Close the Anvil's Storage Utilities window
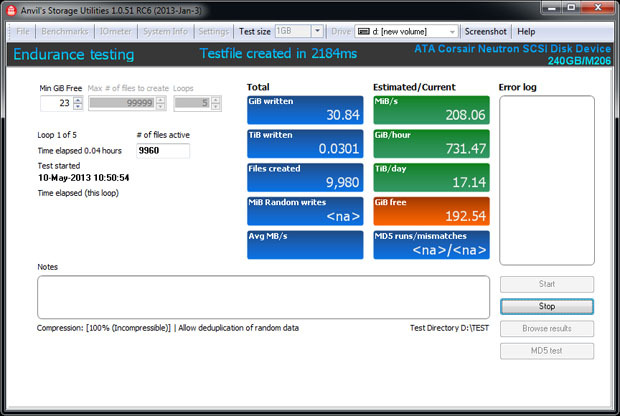The height and width of the screenshot is (416, 620). click(x=597, y=8)
